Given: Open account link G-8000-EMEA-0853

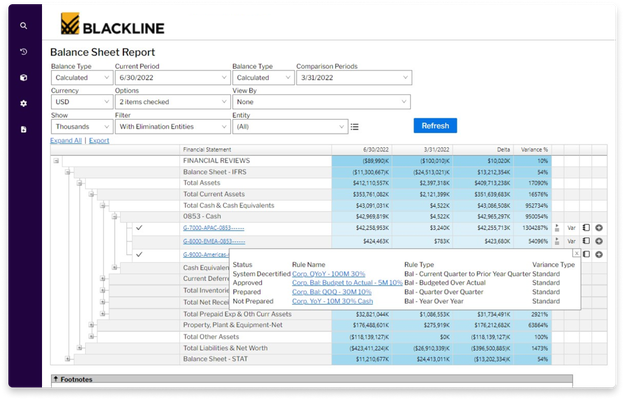Looking at the screenshot, I should coord(214,241).
